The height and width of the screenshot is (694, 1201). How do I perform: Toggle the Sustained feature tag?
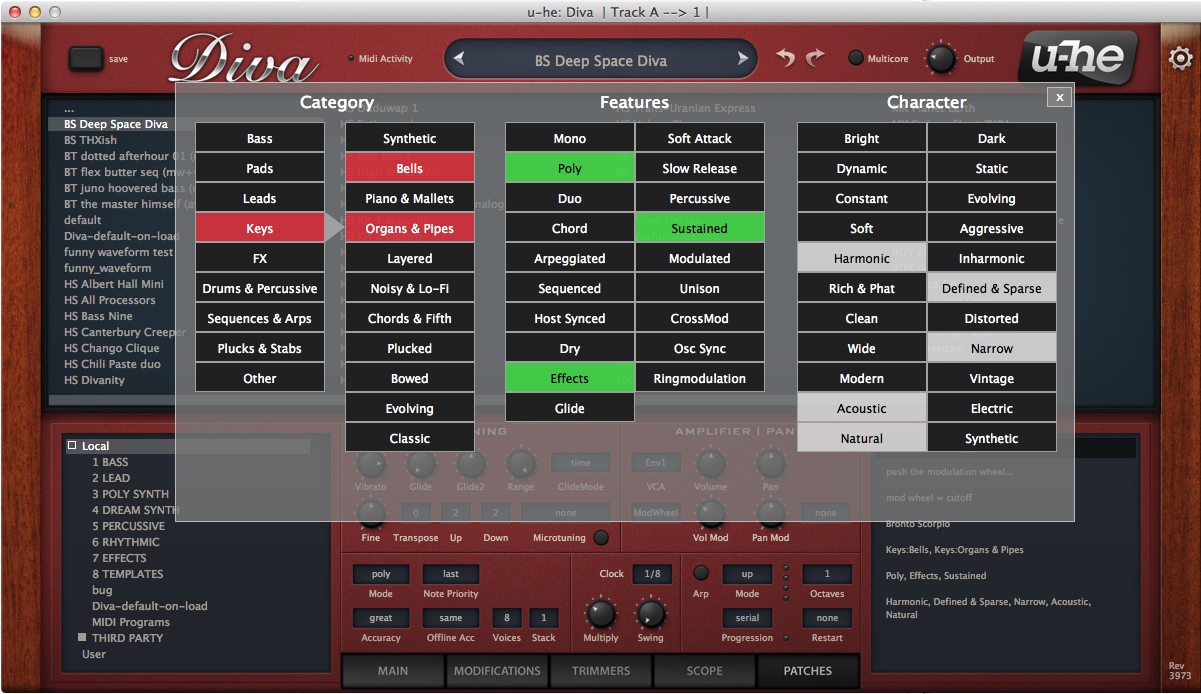700,228
